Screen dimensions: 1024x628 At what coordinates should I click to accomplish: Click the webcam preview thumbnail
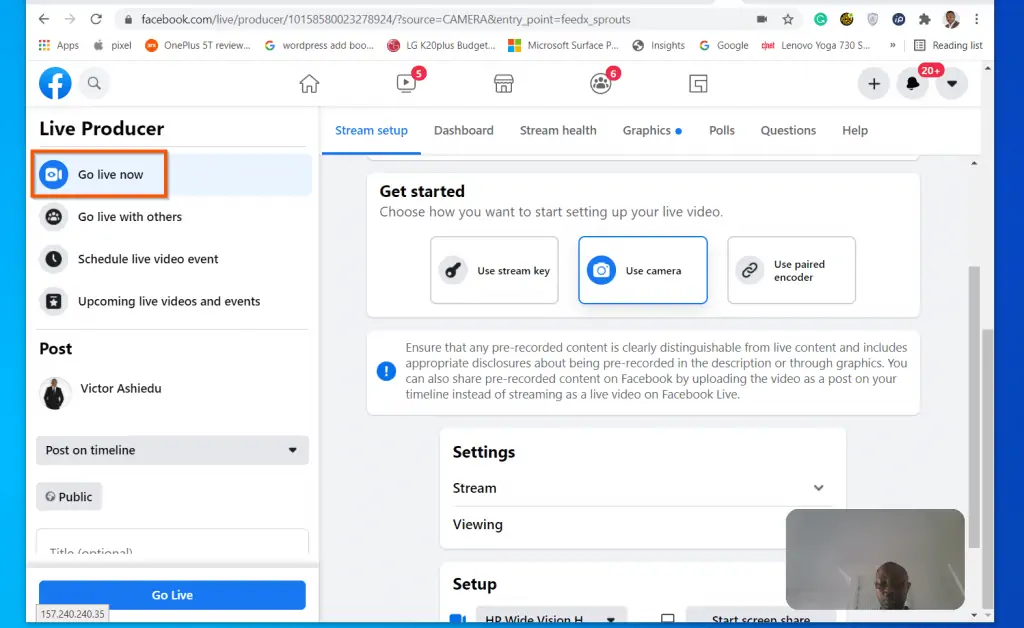875,559
